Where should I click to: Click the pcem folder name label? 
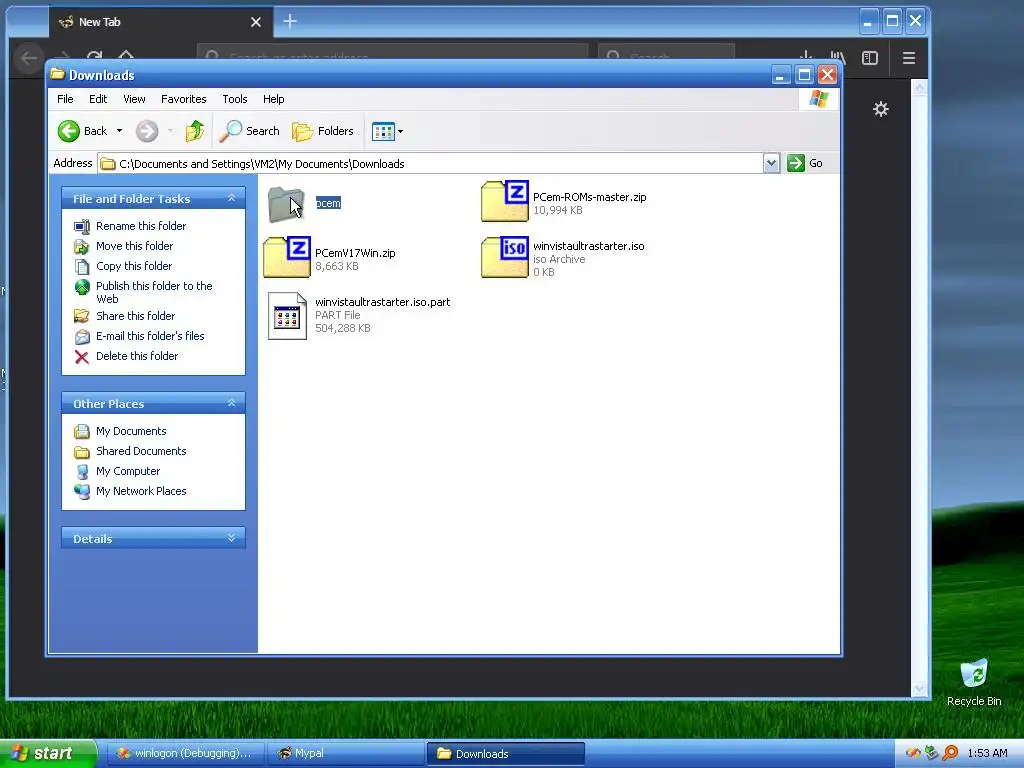click(328, 203)
